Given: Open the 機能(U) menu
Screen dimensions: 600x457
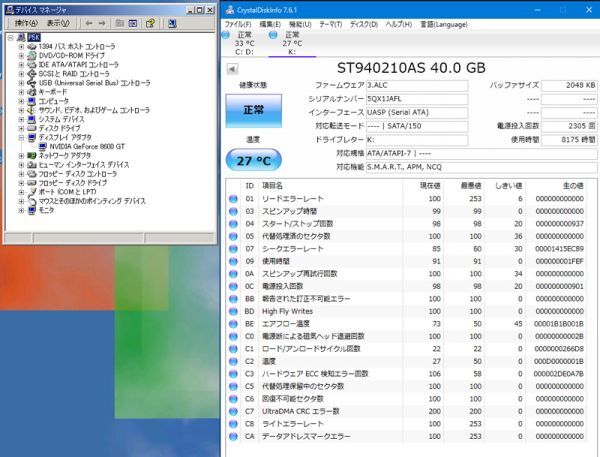Looking at the screenshot, I should pyautogui.click(x=300, y=24).
